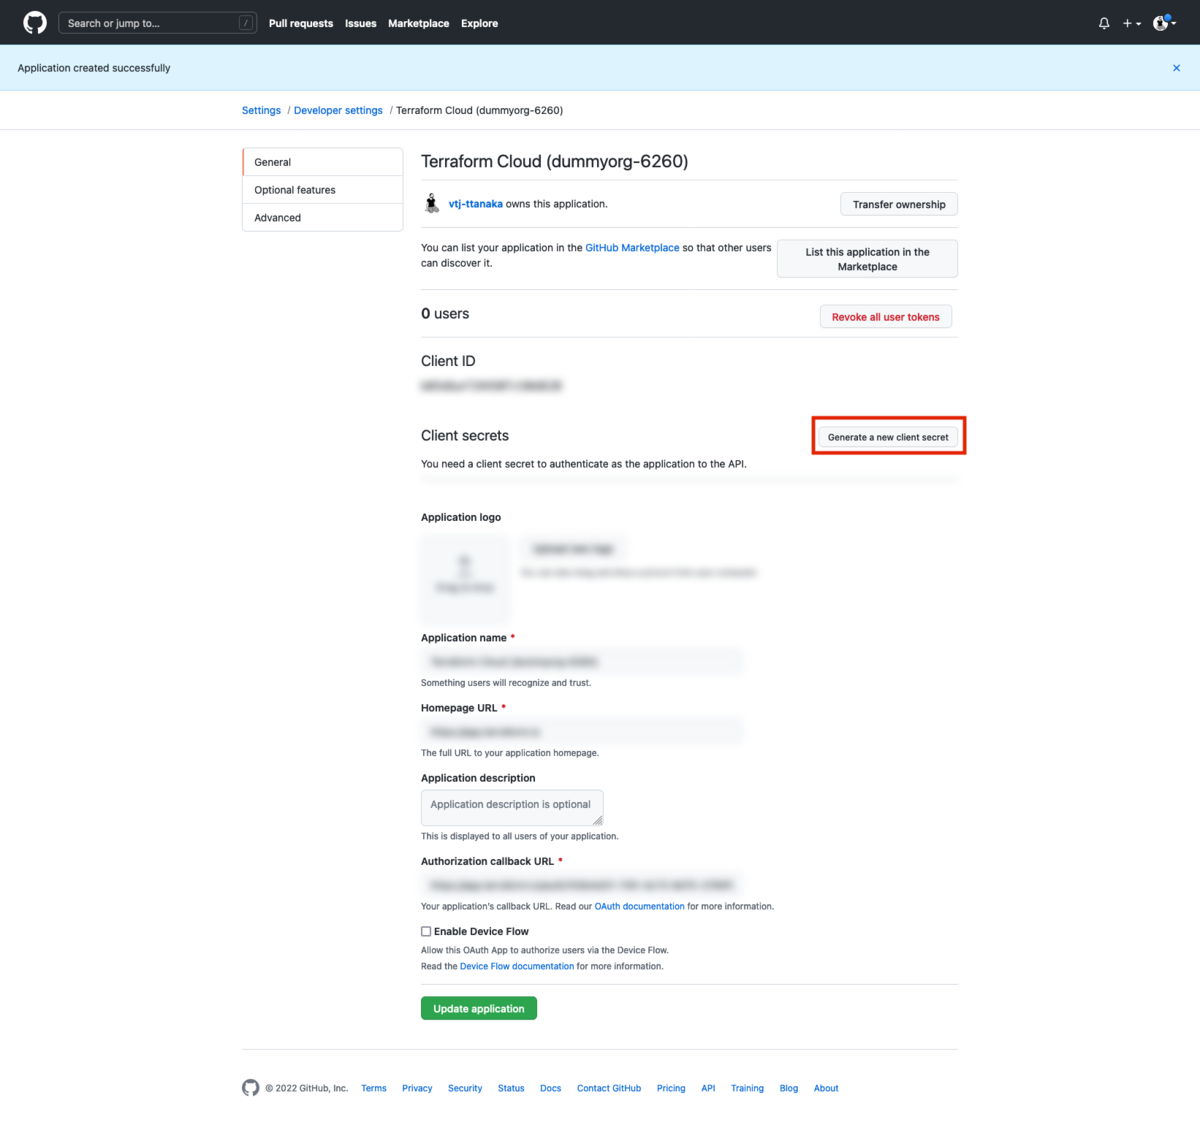The width and height of the screenshot is (1200, 1133).
Task: Click the 'Terraform Cloud (dummyorg-6260)' page heading
Action: 554,161
